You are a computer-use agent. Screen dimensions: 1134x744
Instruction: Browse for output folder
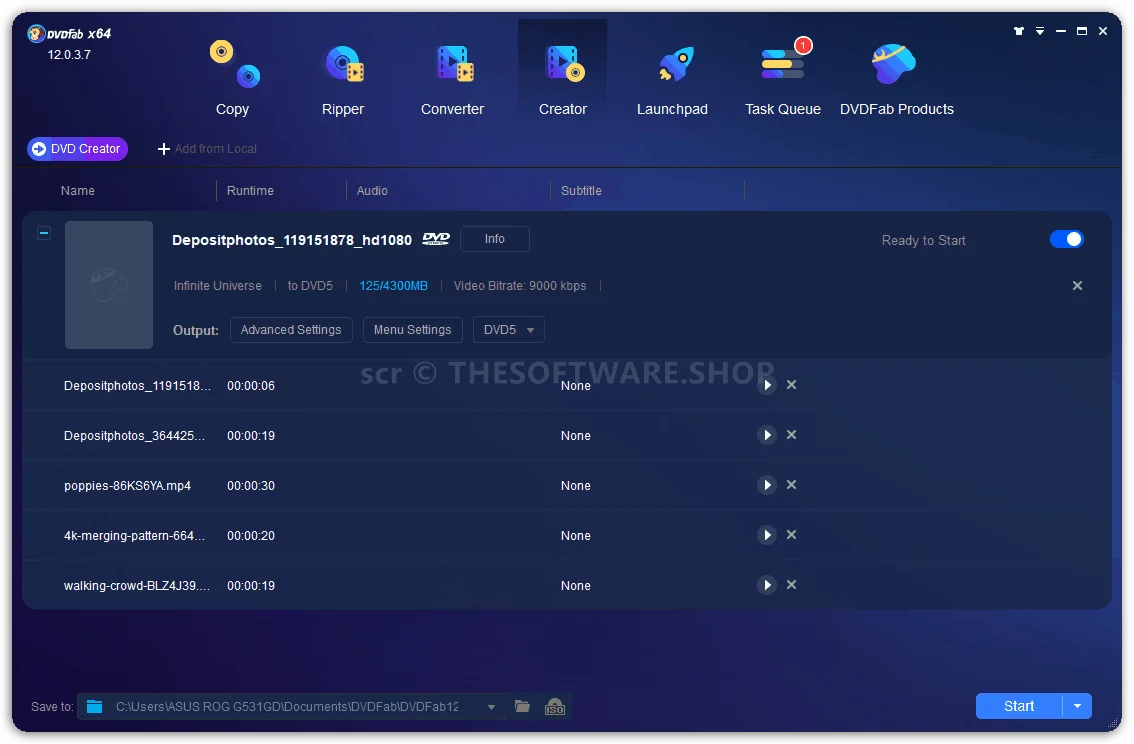522,706
